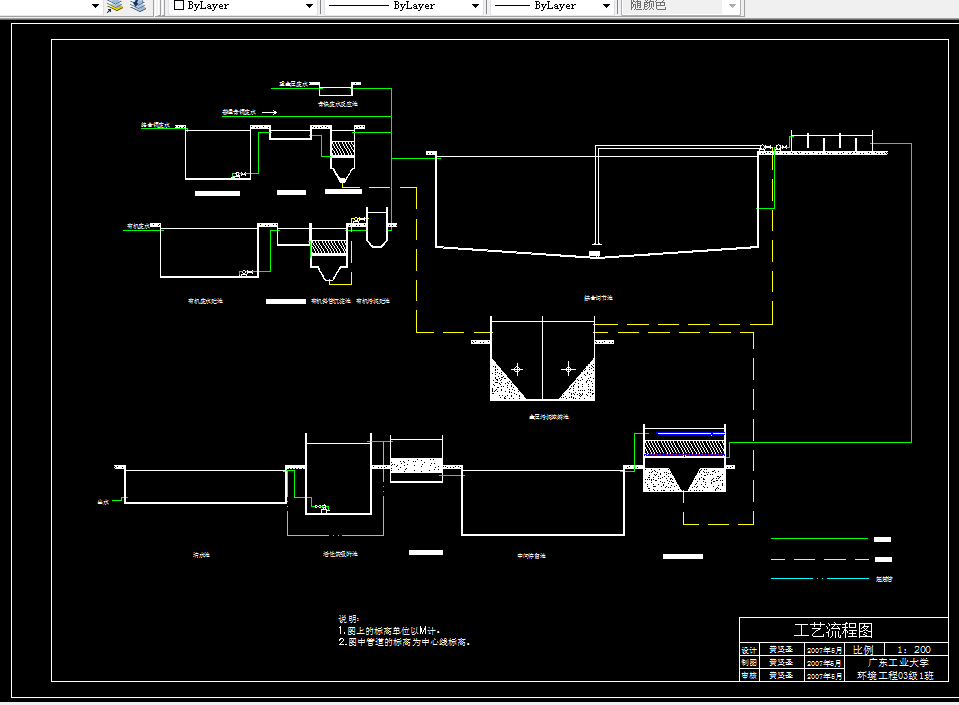The width and height of the screenshot is (959, 705).
Task: Select the 环境工程03级1班 text
Action: click(895, 676)
